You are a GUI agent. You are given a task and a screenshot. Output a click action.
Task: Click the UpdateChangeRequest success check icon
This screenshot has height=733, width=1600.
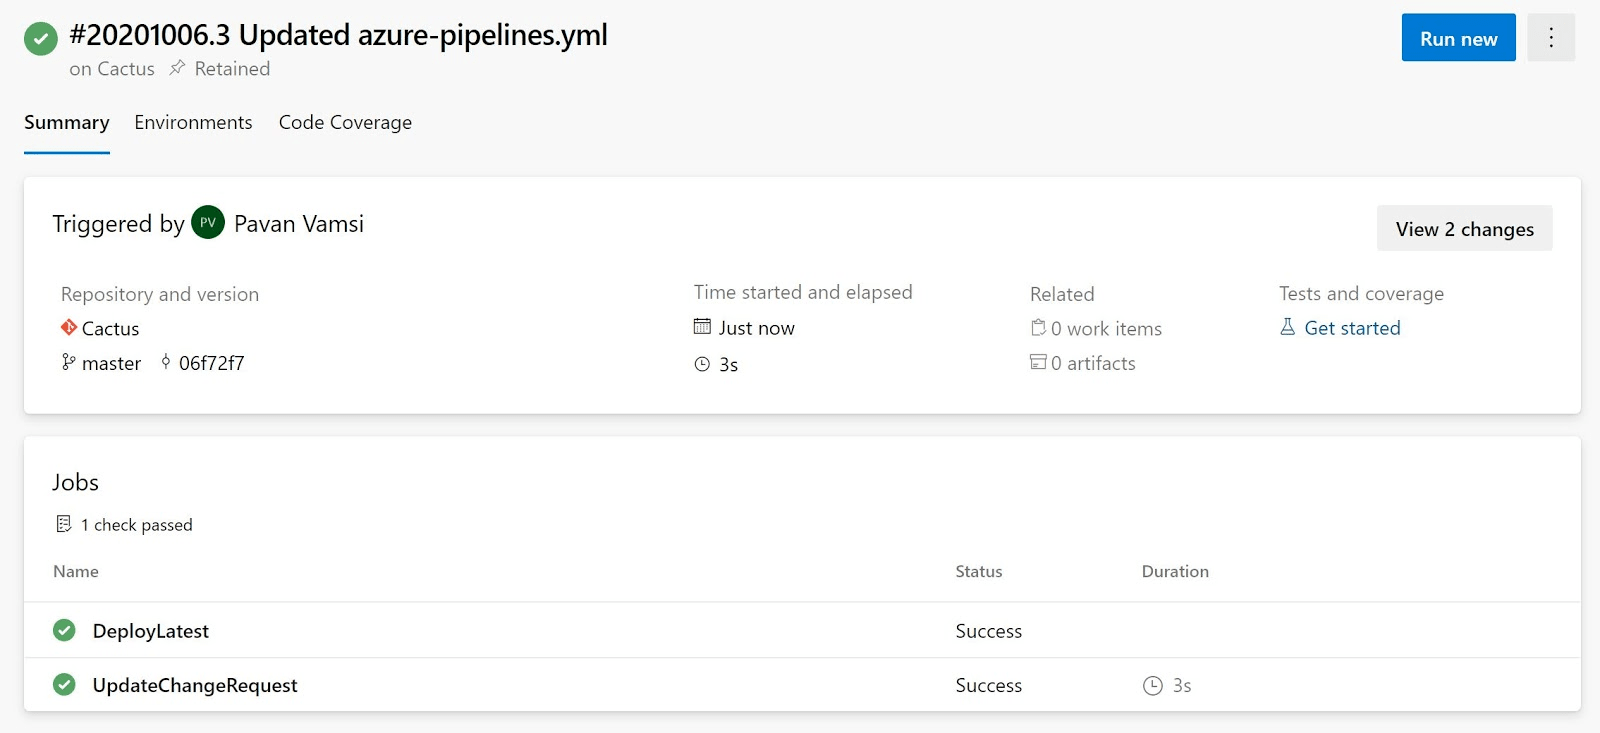64,684
